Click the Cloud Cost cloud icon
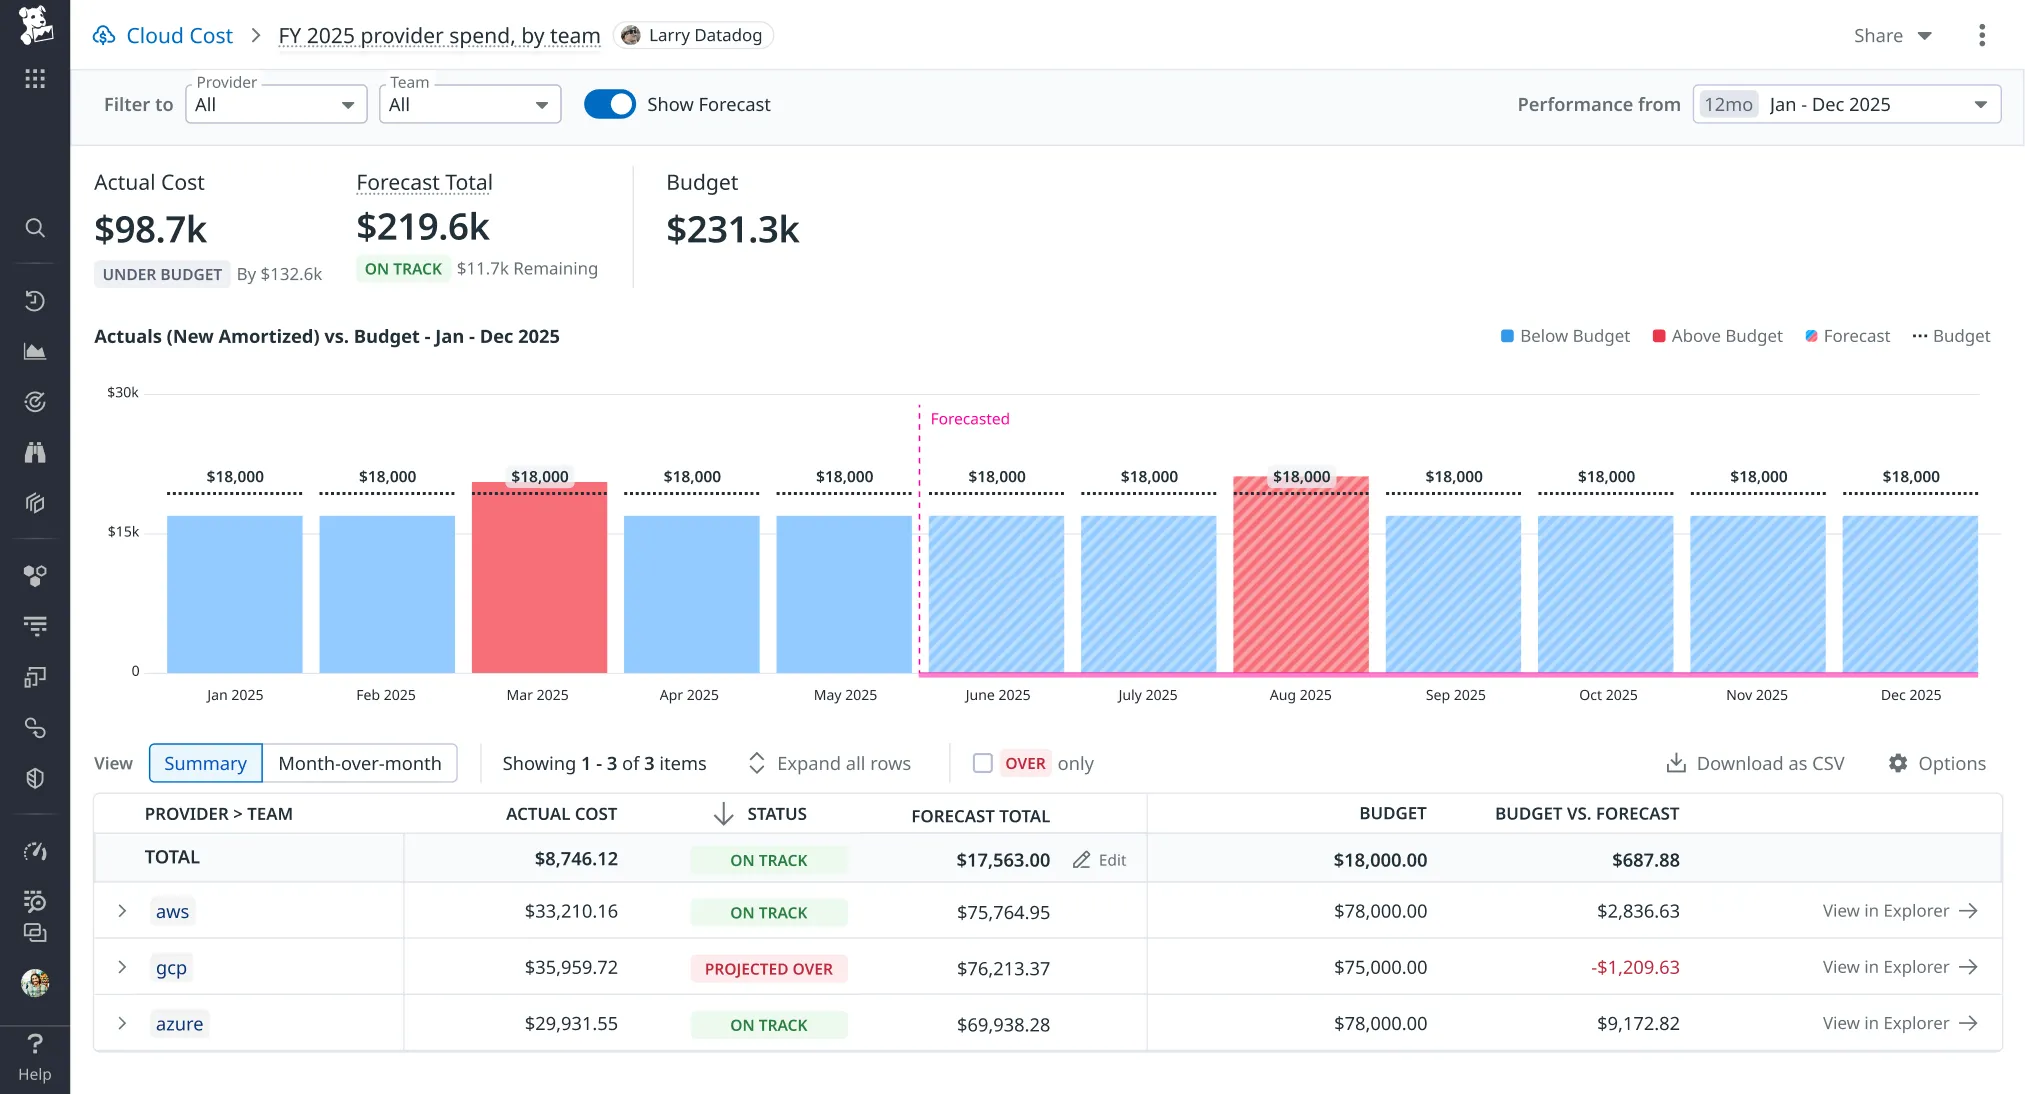This screenshot has height=1094, width=2025. 104,36
